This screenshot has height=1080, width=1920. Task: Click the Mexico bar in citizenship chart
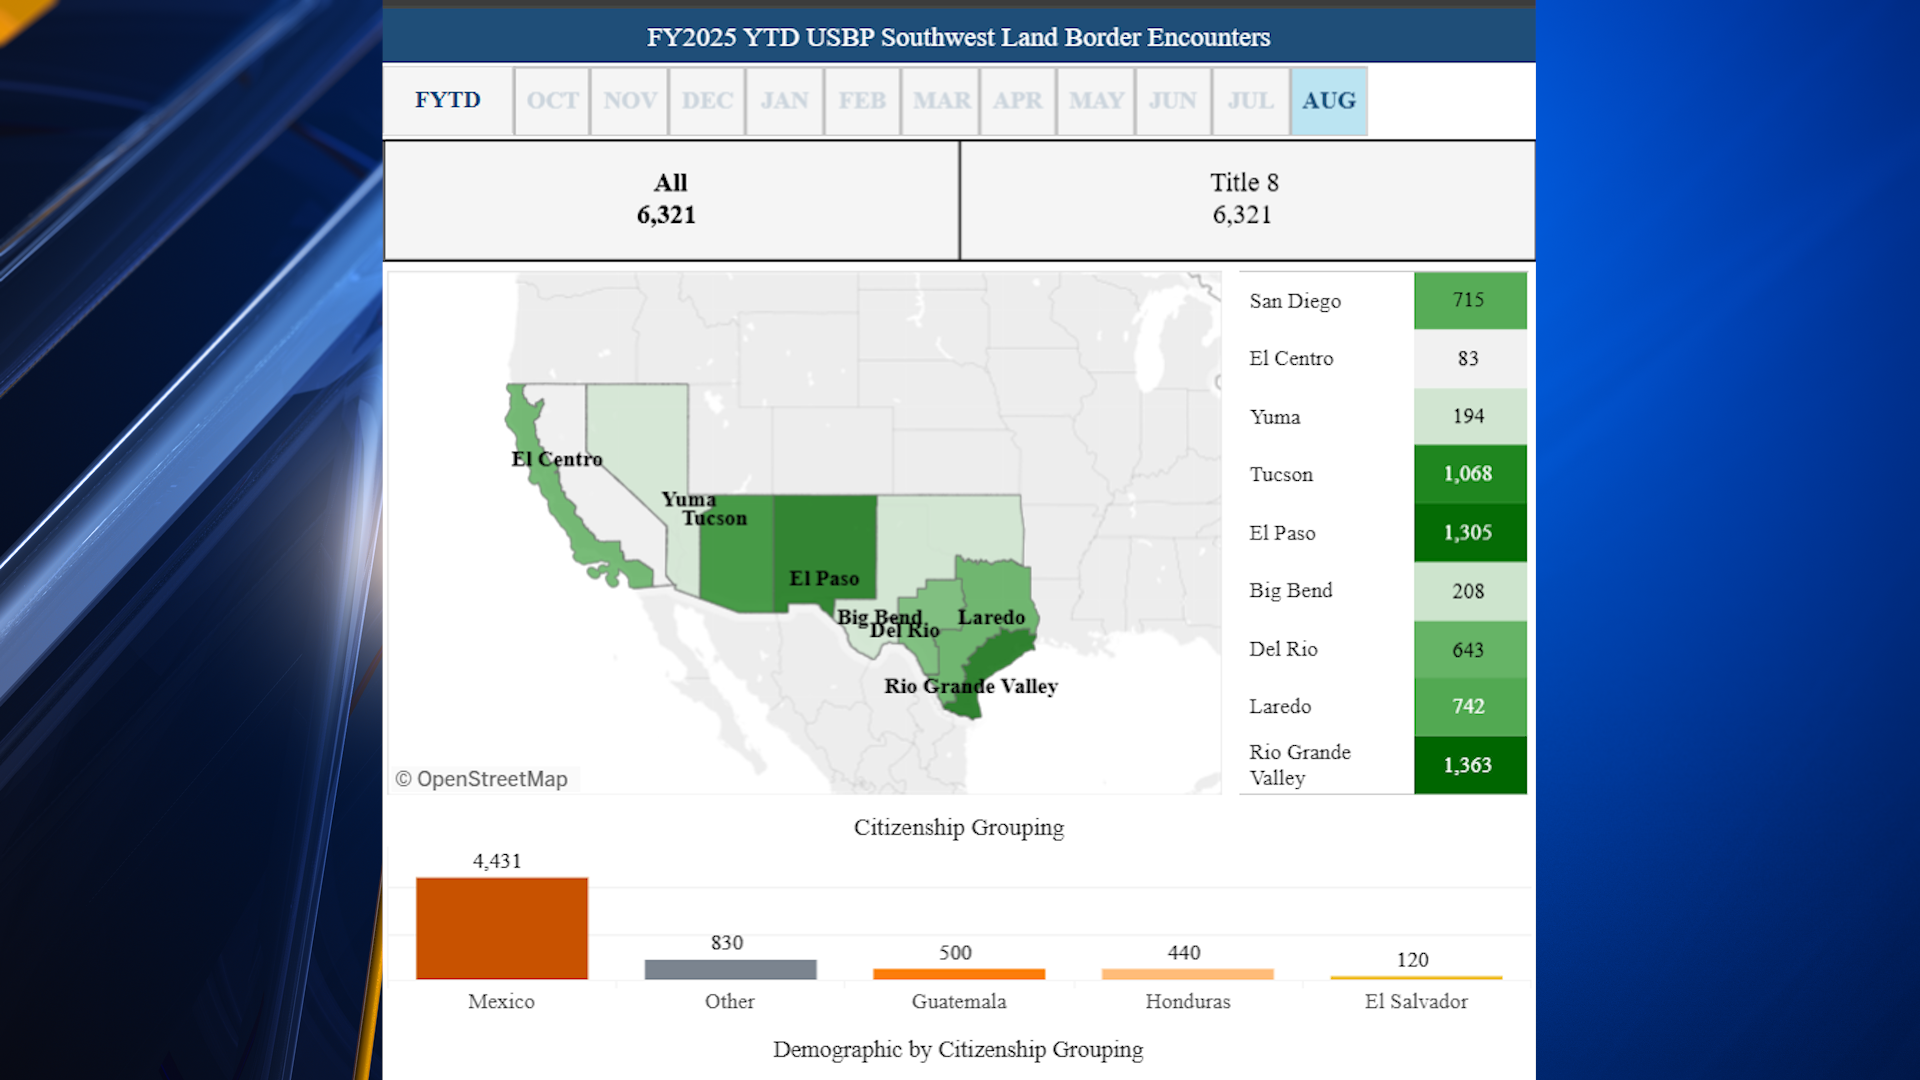pyautogui.click(x=502, y=928)
